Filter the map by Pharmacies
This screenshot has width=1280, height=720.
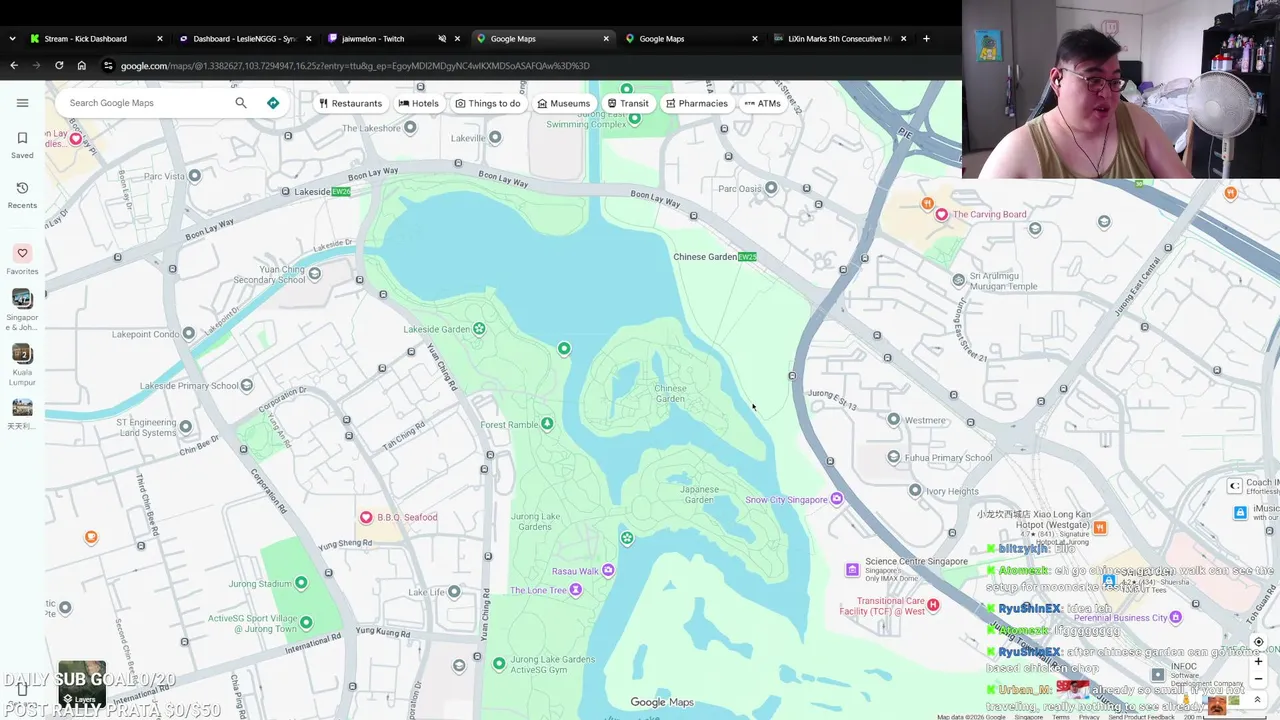click(697, 103)
